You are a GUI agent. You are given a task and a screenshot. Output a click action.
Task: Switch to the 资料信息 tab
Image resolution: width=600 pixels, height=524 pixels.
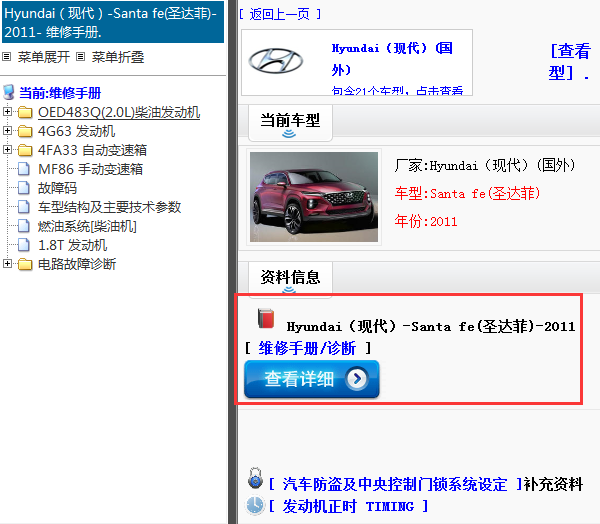click(x=290, y=278)
